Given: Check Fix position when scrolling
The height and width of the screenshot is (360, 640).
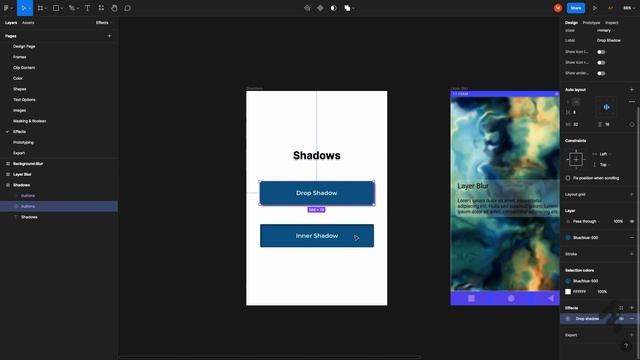Looking at the screenshot, I should [568, 178].
